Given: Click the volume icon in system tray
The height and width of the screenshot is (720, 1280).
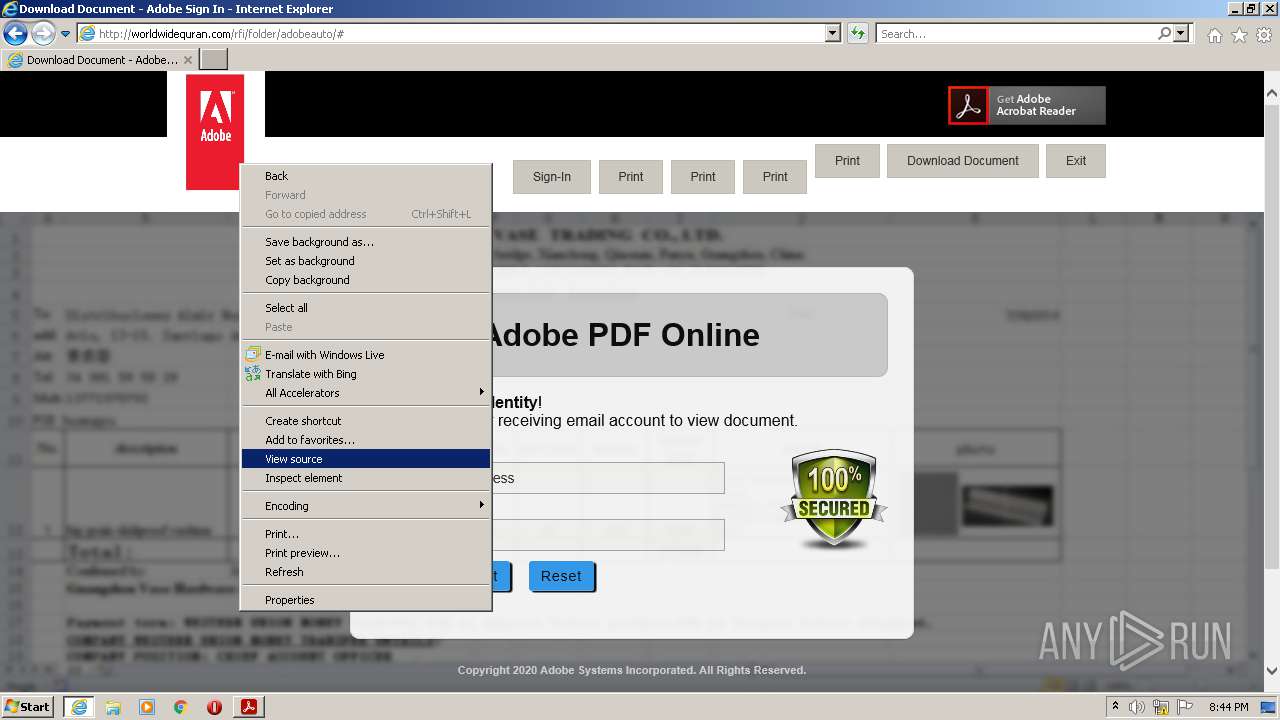Looking at the screenshot, I should pos(1136,707).
